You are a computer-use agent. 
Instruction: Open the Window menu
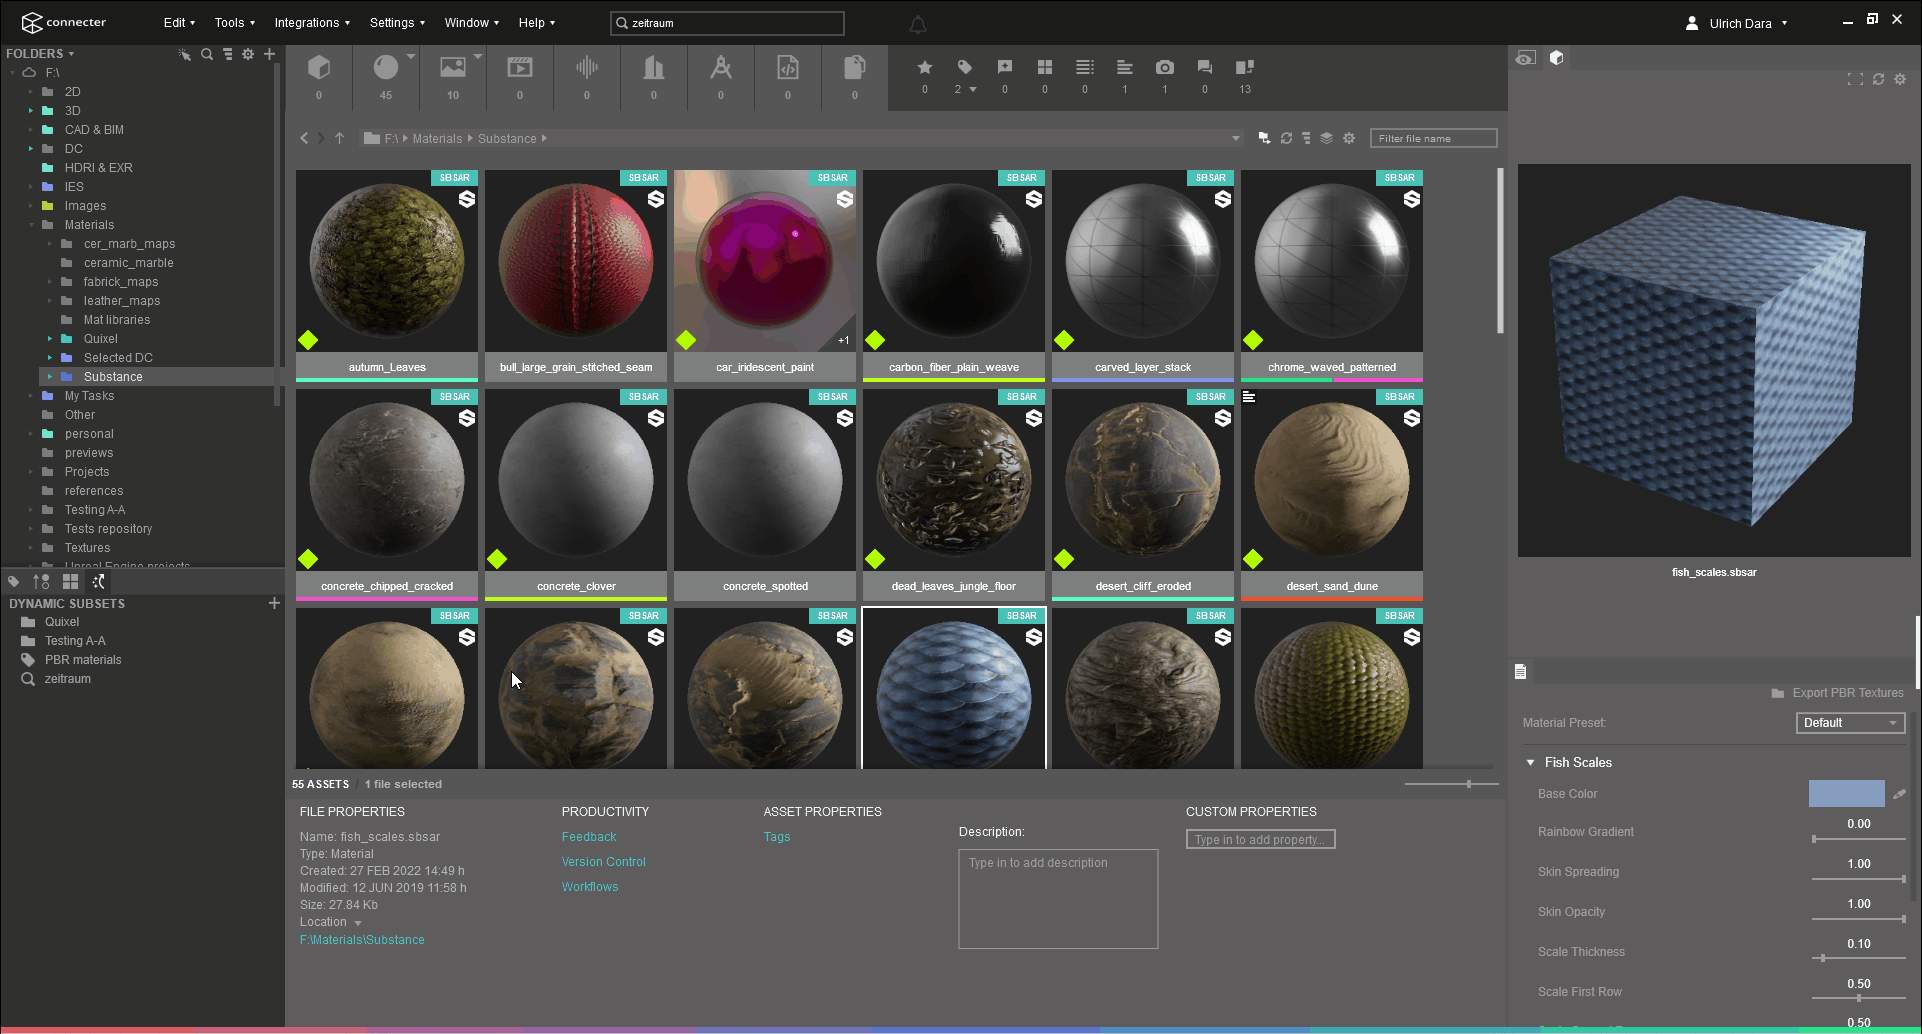coord(472,23)
